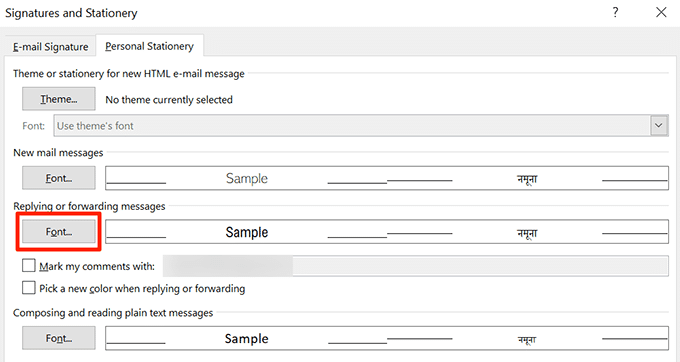Click the Hindi sample text in new mail preview
680x362 pixels.
pyautogui.click(x=527, y=179)
